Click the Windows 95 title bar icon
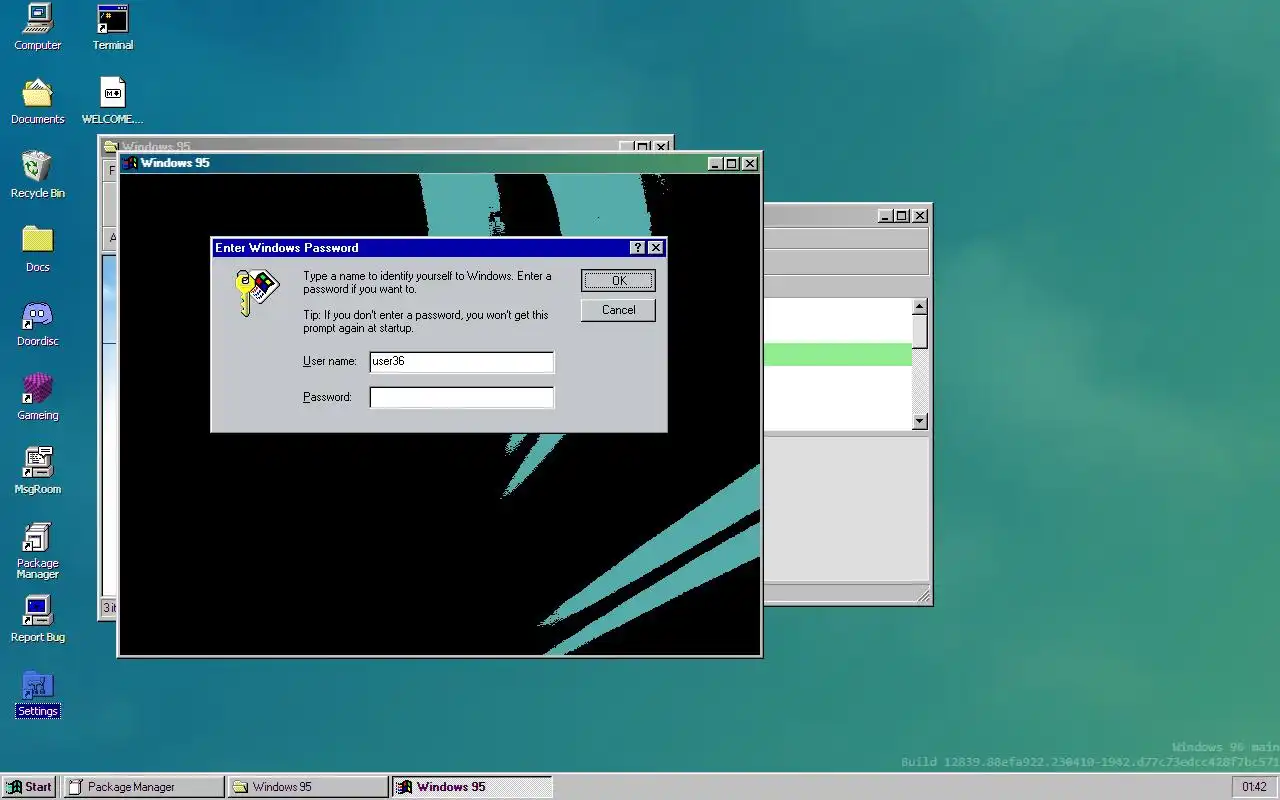Image resolution: width=1280 pixels, height=800 pixels. (130, 163)
